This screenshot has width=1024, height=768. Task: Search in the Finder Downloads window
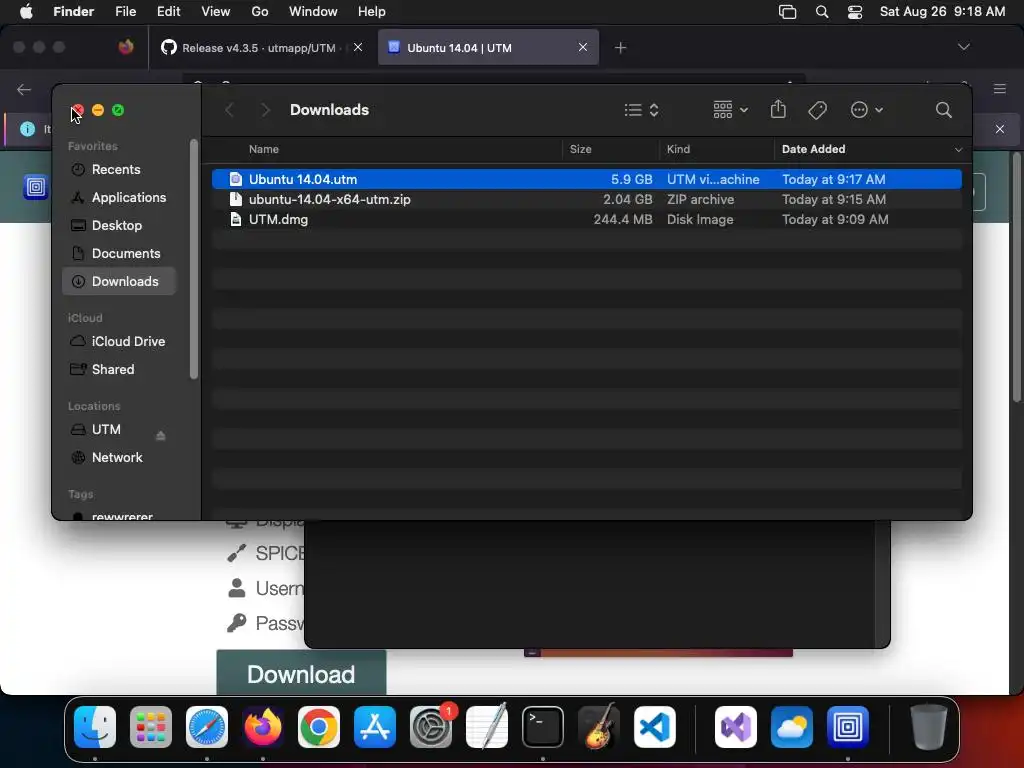[943, 110]
